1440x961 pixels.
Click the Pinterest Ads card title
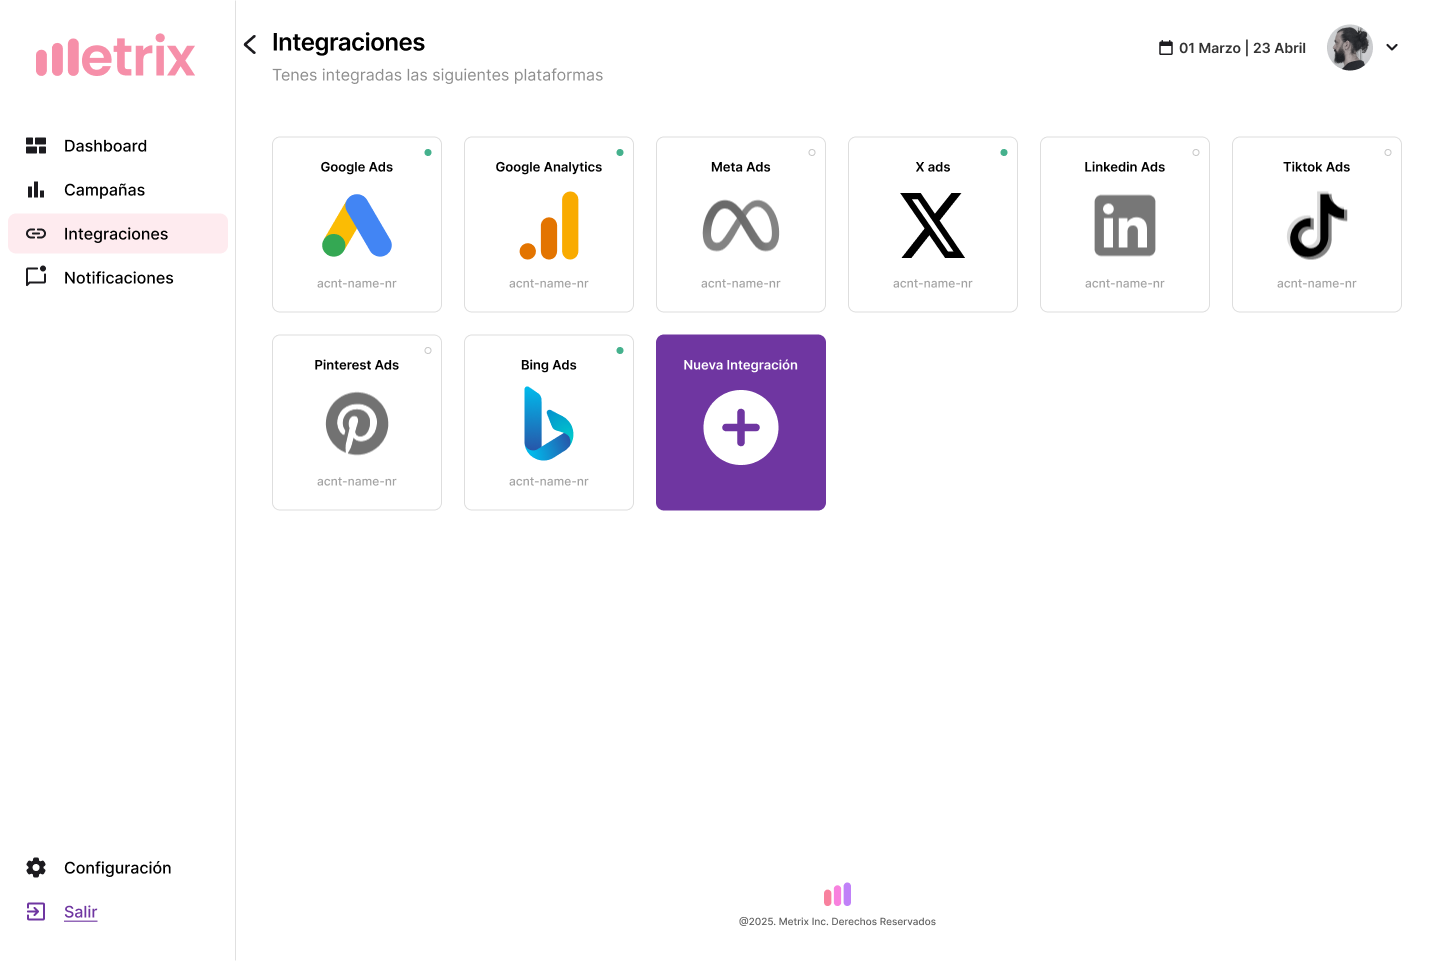(357, 365)
